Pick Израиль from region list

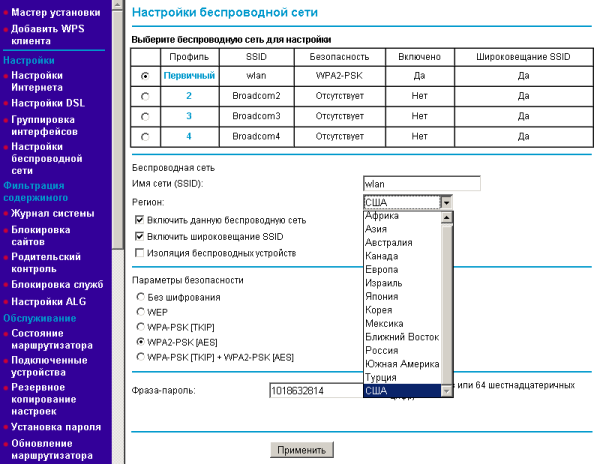pyautogui.click(x=402, y=283)
